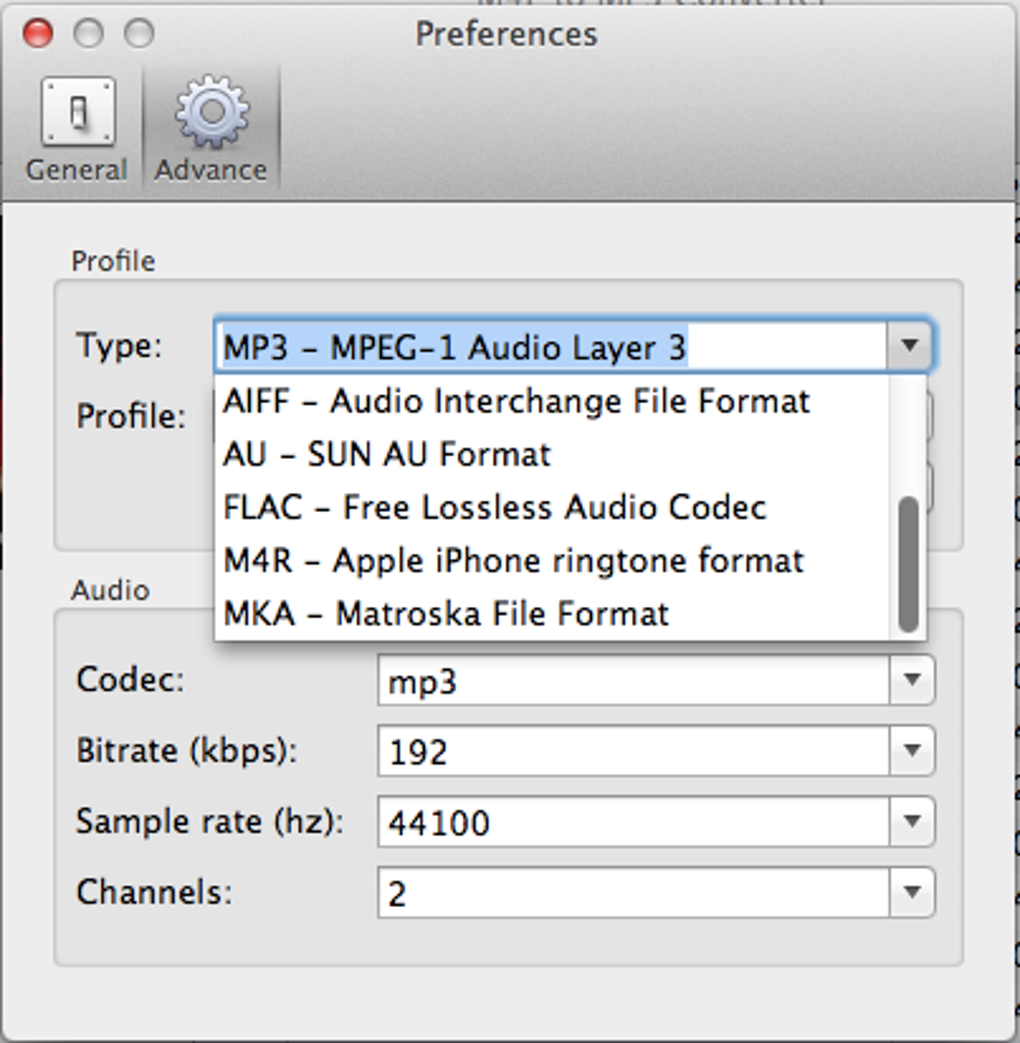
Task: Click the Channels field showing 2
Action: click(x=632, y=894)
